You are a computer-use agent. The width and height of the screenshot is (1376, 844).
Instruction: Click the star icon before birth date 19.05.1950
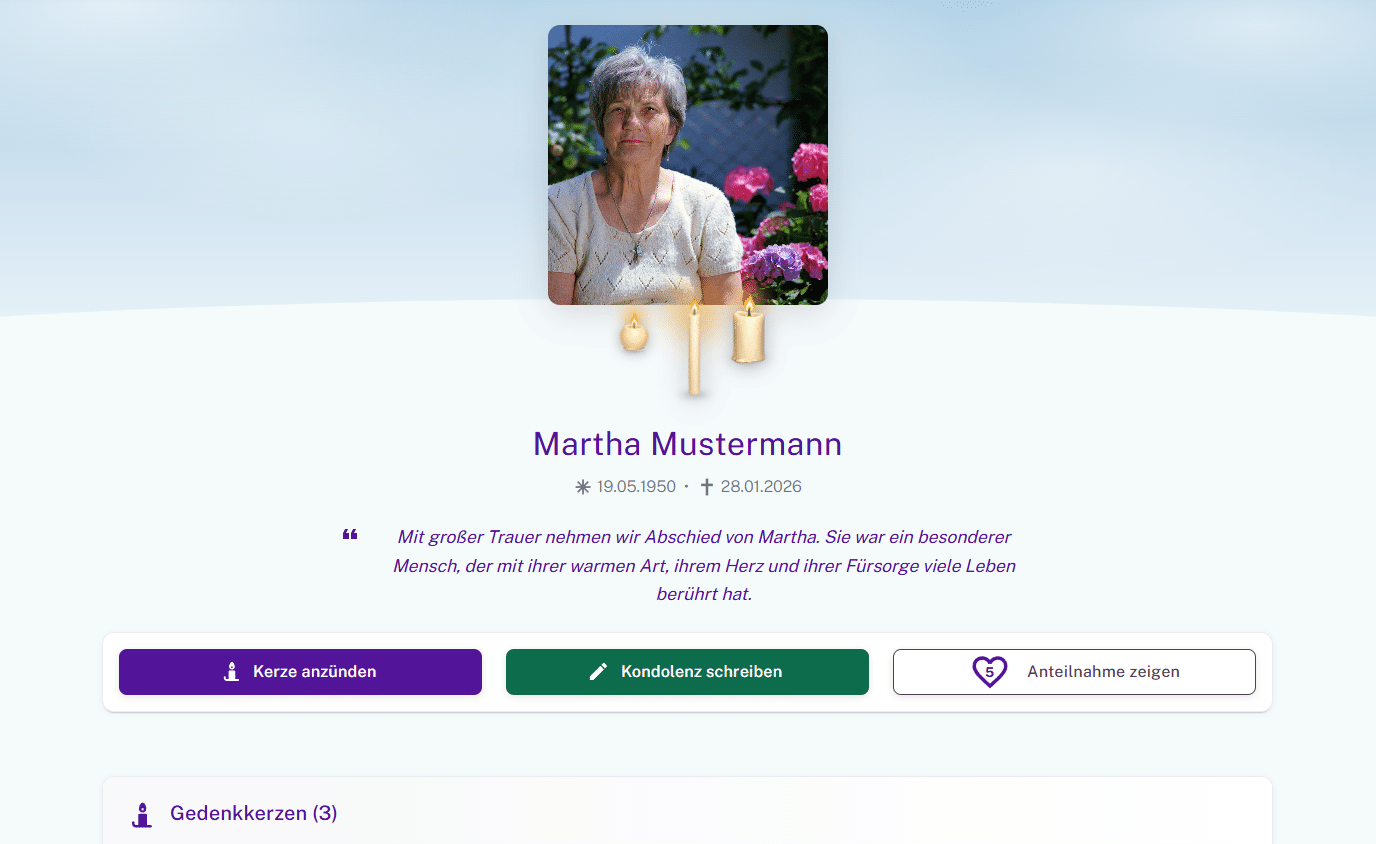click(x=581, y=486)
